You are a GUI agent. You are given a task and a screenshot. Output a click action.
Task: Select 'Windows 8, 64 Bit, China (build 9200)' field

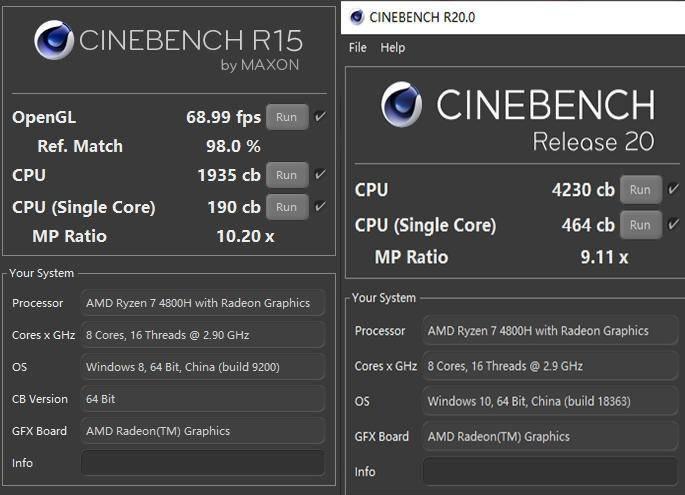click(x=203, y=367)
